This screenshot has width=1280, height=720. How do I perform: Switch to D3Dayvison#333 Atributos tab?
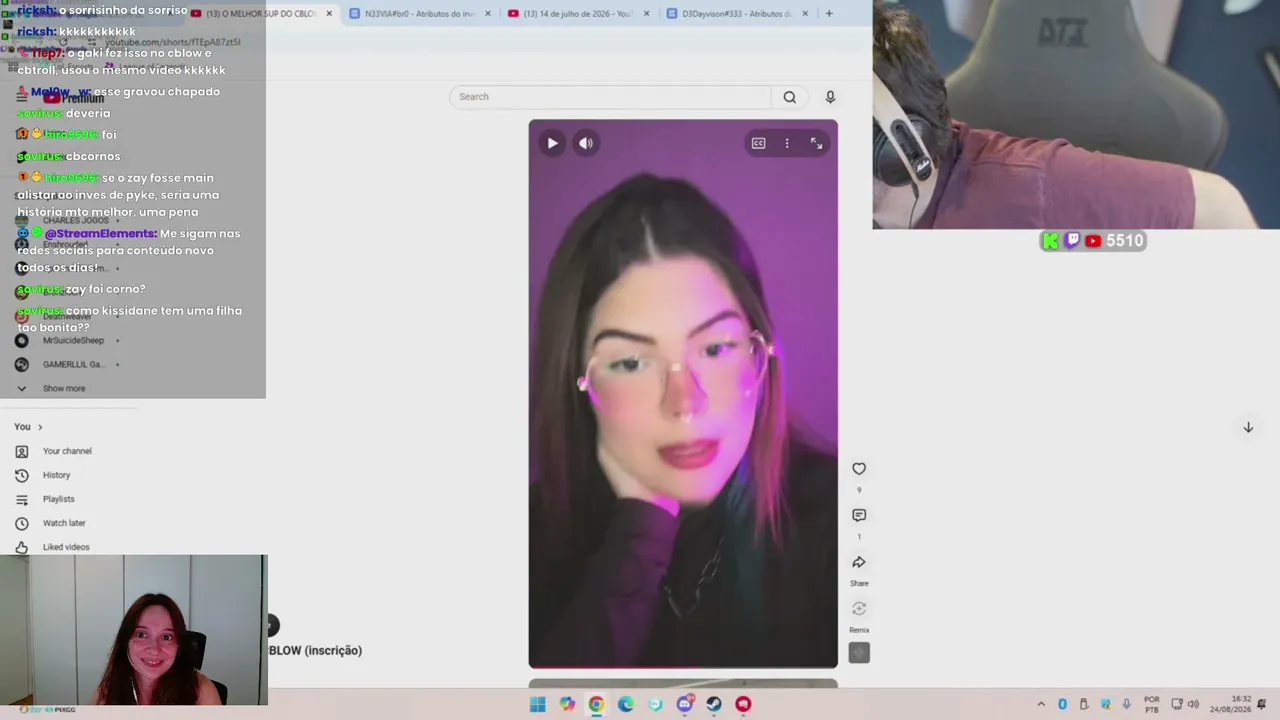737,14
